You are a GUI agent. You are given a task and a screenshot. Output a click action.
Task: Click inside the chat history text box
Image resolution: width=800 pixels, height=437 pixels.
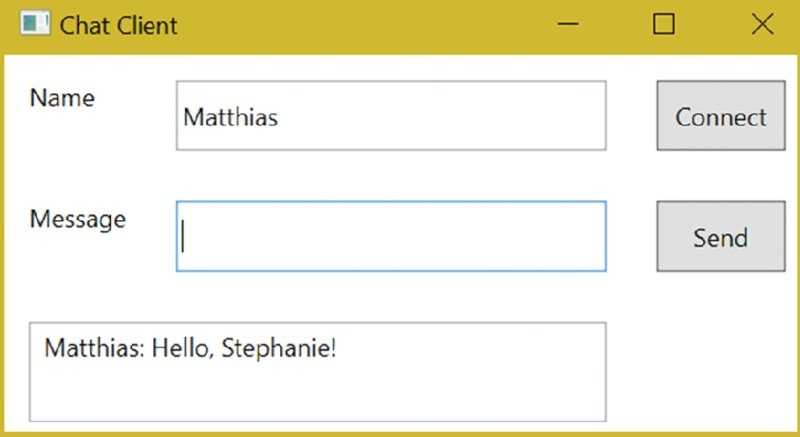(x=318, y=372)
